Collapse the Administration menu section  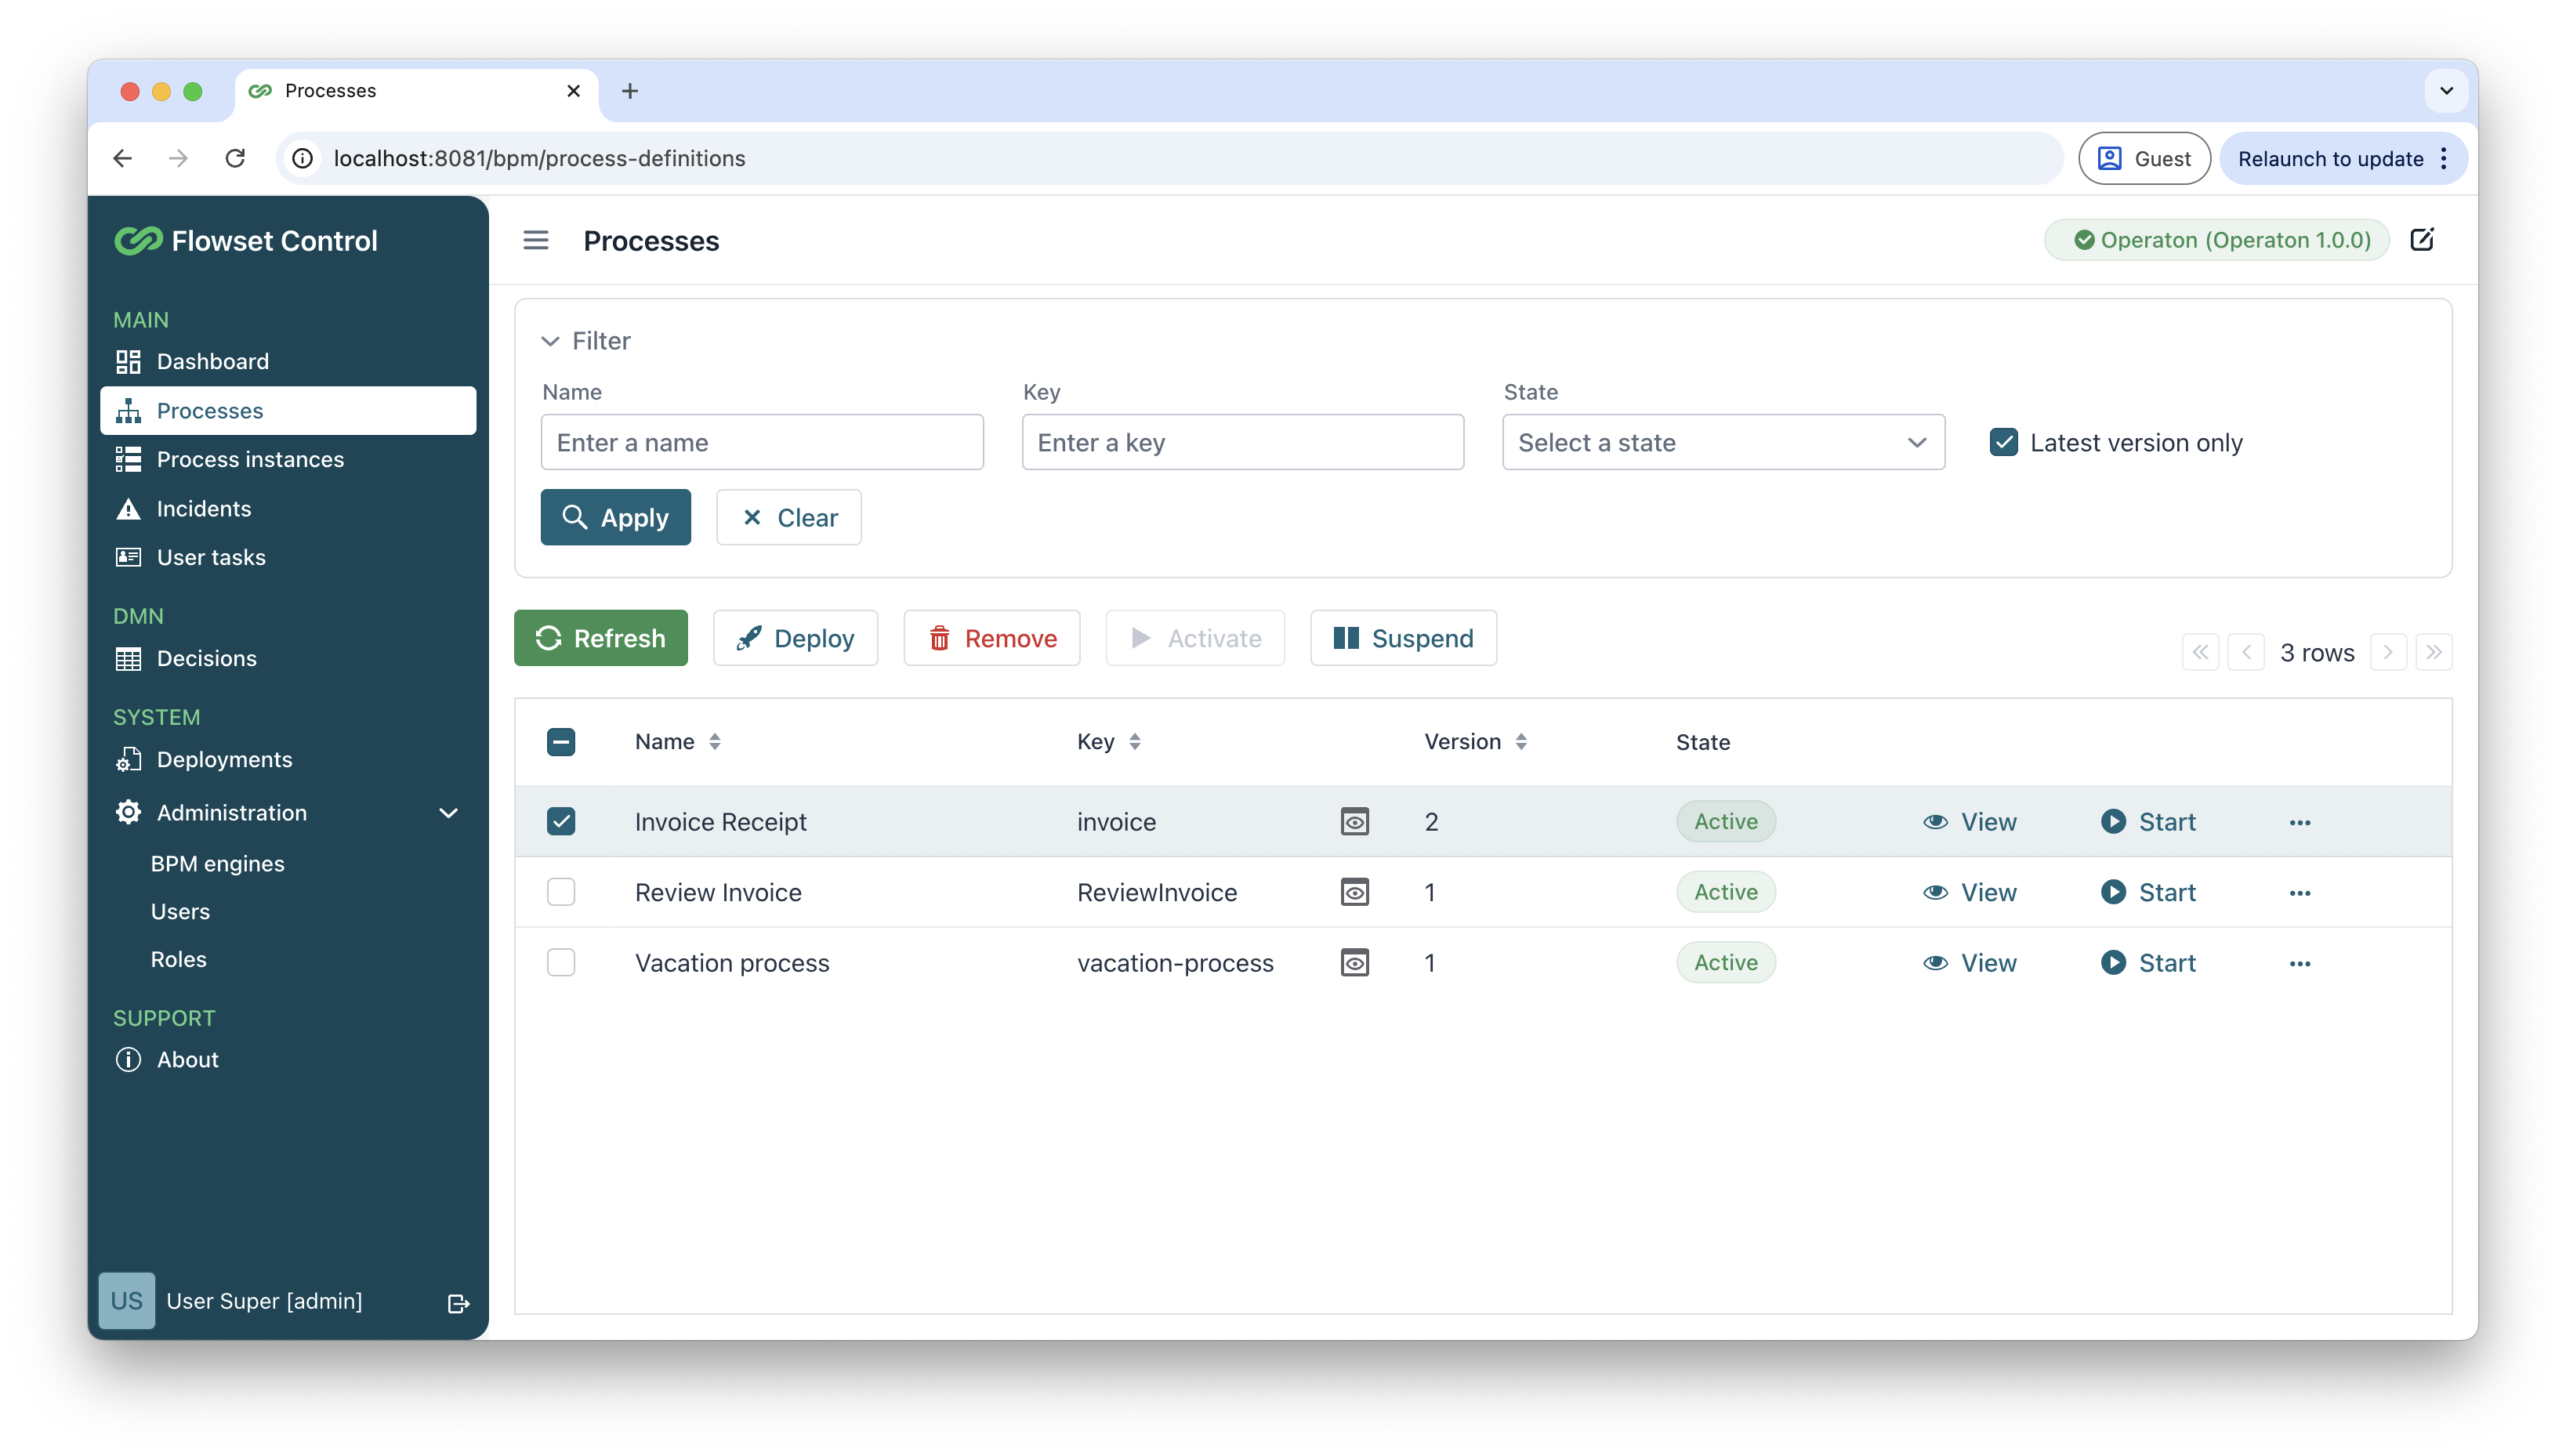448,813
